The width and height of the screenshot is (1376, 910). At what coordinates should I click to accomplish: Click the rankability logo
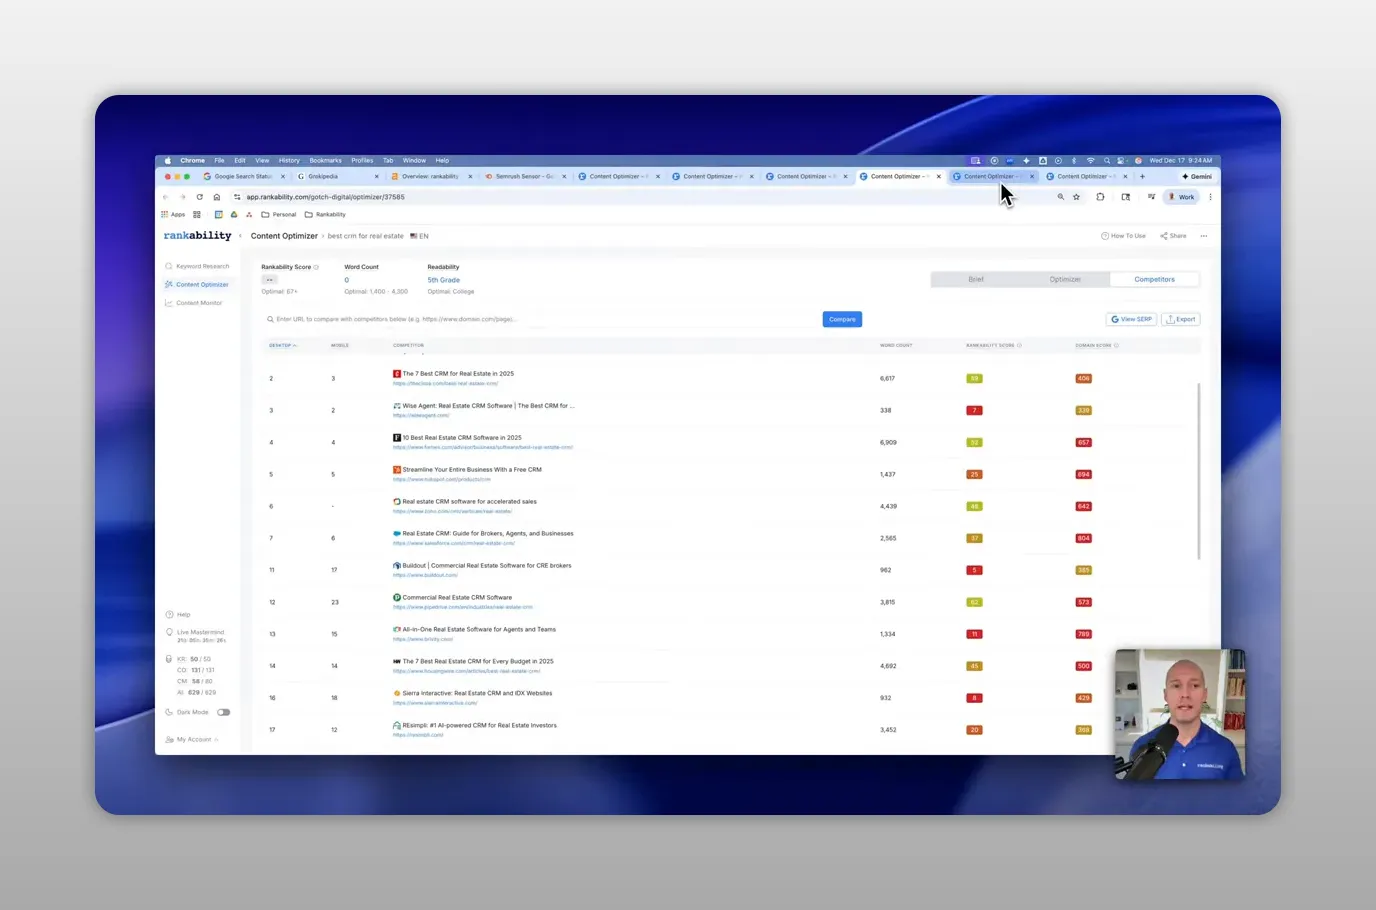point(197,236)
